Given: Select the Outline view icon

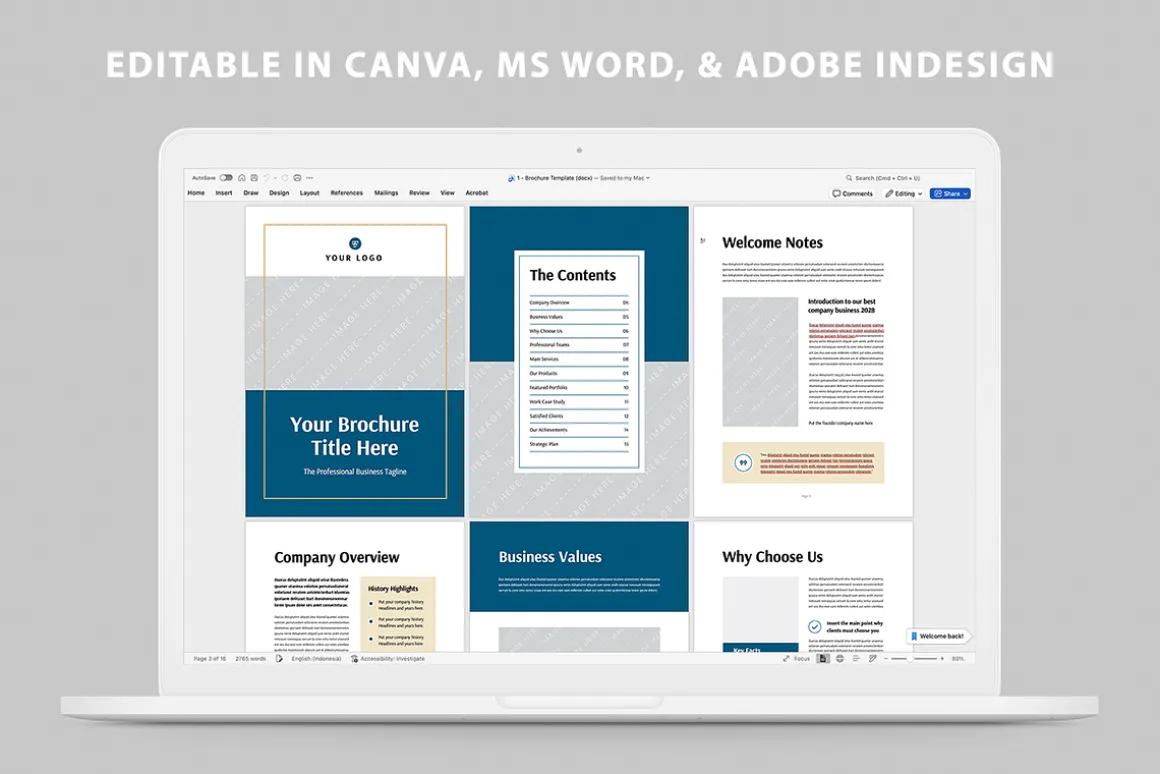Looking at the screenshot, I should click(x=856, y=659).
